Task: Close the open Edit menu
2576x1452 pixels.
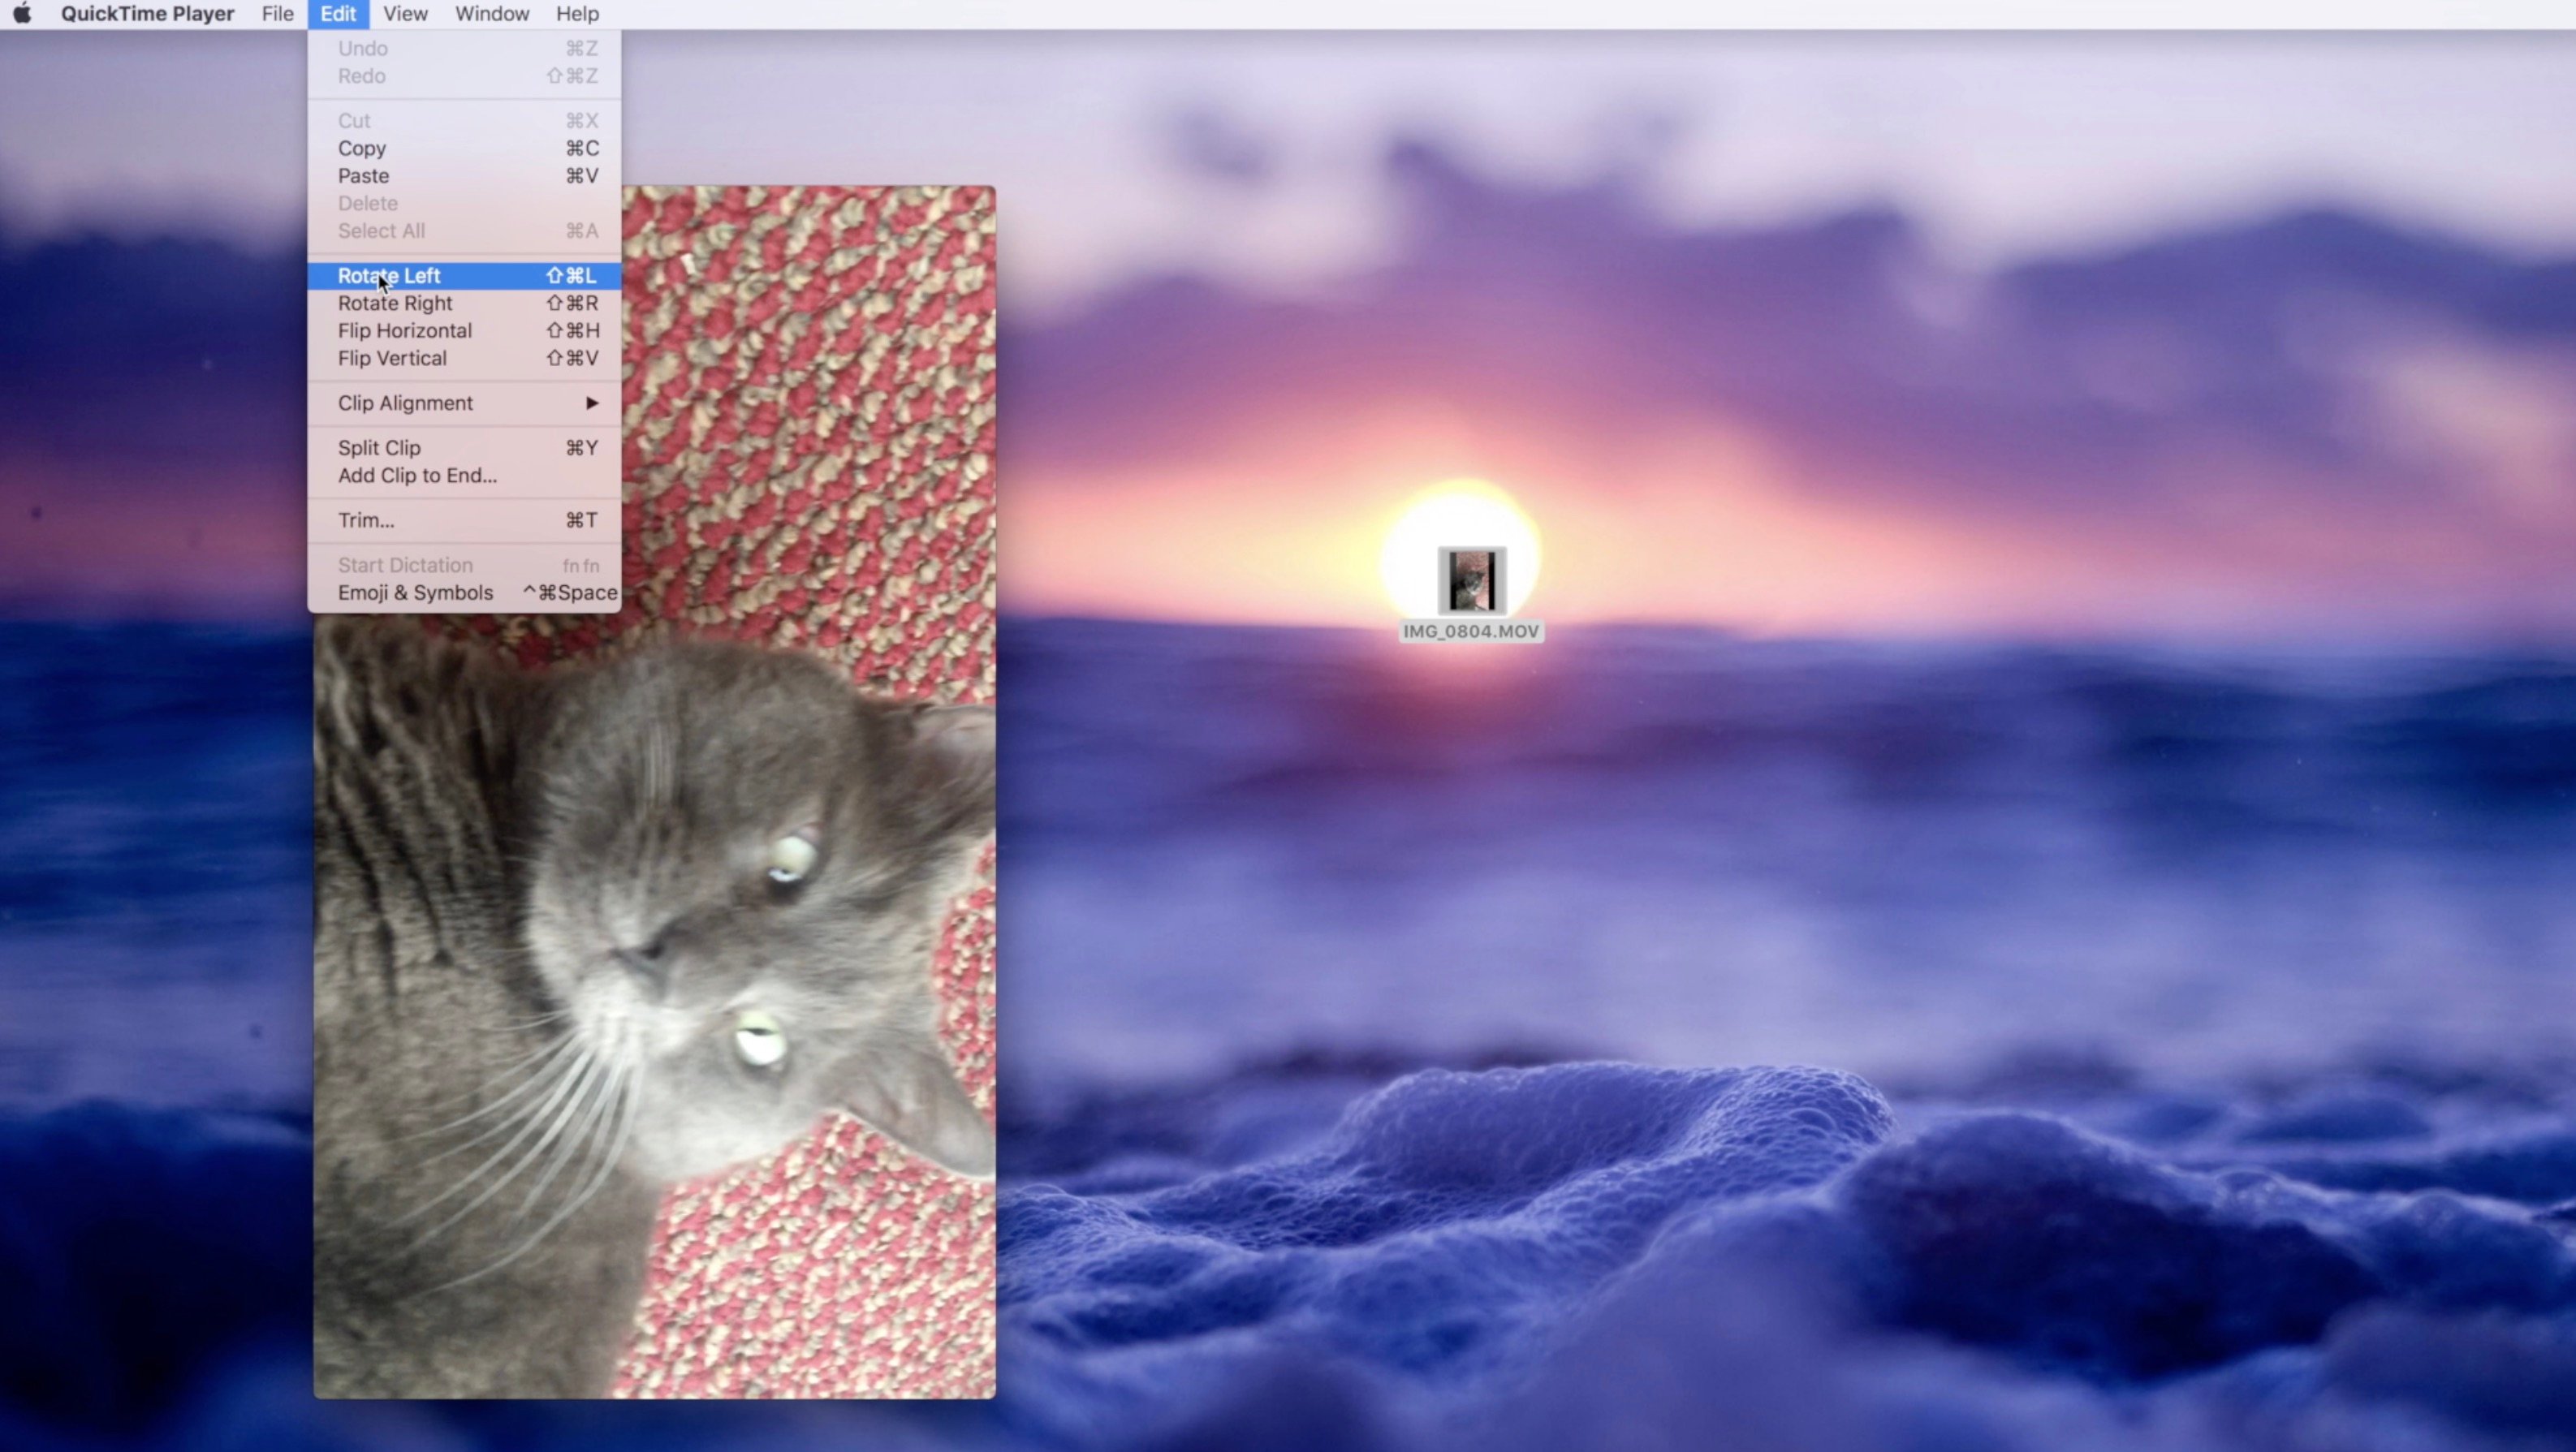Action: (x=338, y=14)
